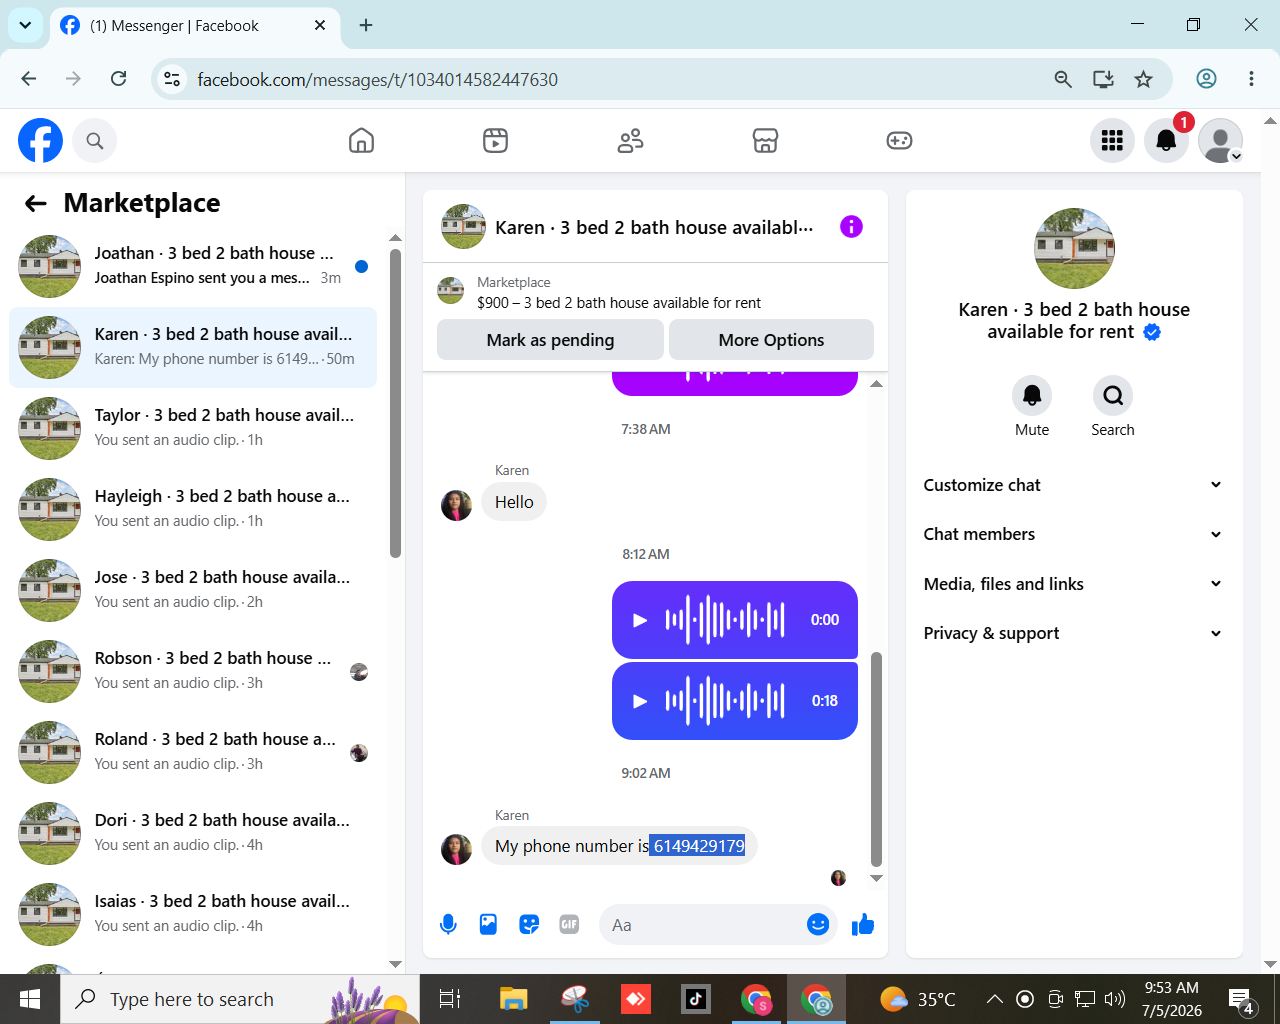This screenshot has height=1024, width=1280.
Task: Click the address bar URL
Action: point(377,79)
